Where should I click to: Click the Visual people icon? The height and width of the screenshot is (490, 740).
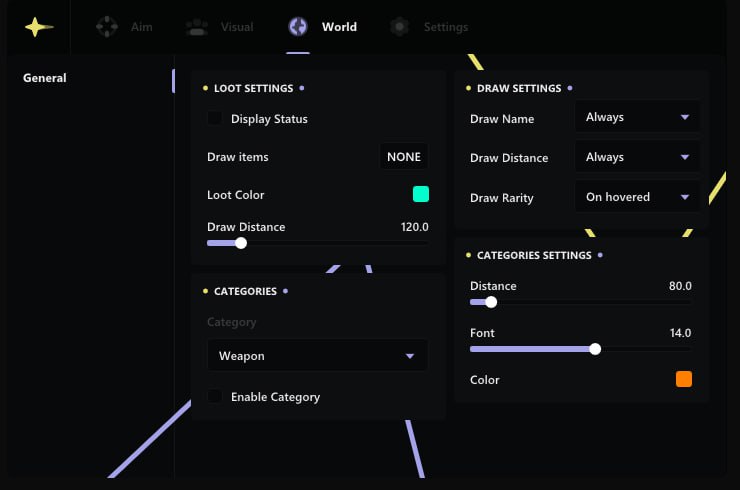[197, 27]
